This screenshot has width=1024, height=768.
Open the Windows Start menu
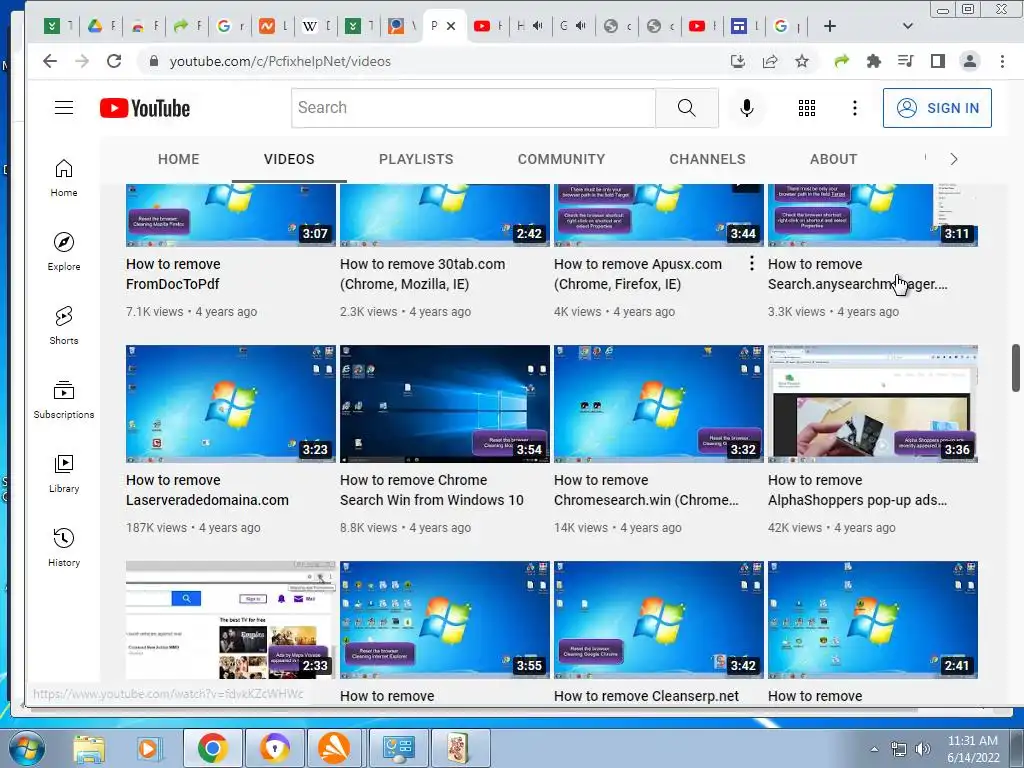pos(25,748)
